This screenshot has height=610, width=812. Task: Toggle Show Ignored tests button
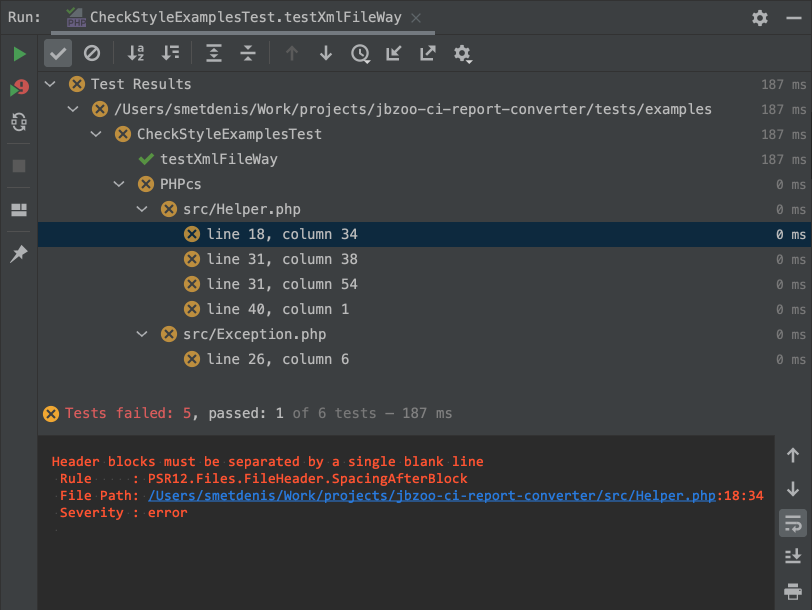tap(92, 53)
